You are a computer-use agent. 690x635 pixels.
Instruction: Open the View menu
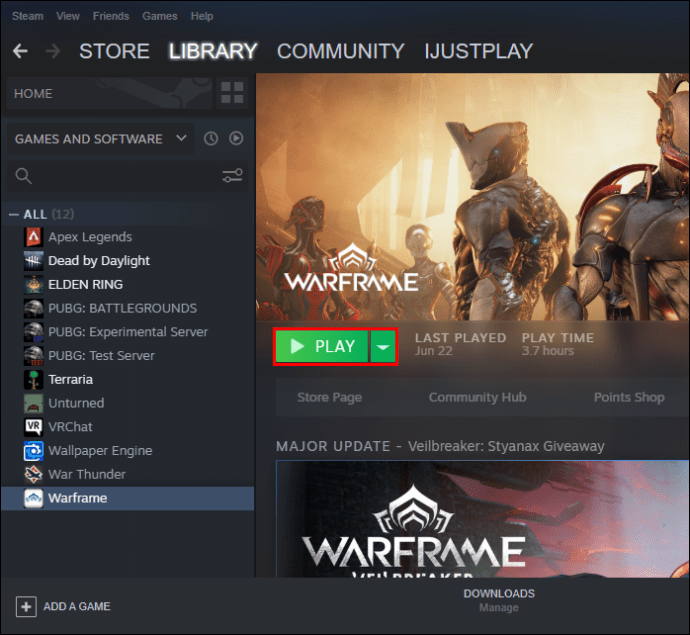[x=68, y=16]
